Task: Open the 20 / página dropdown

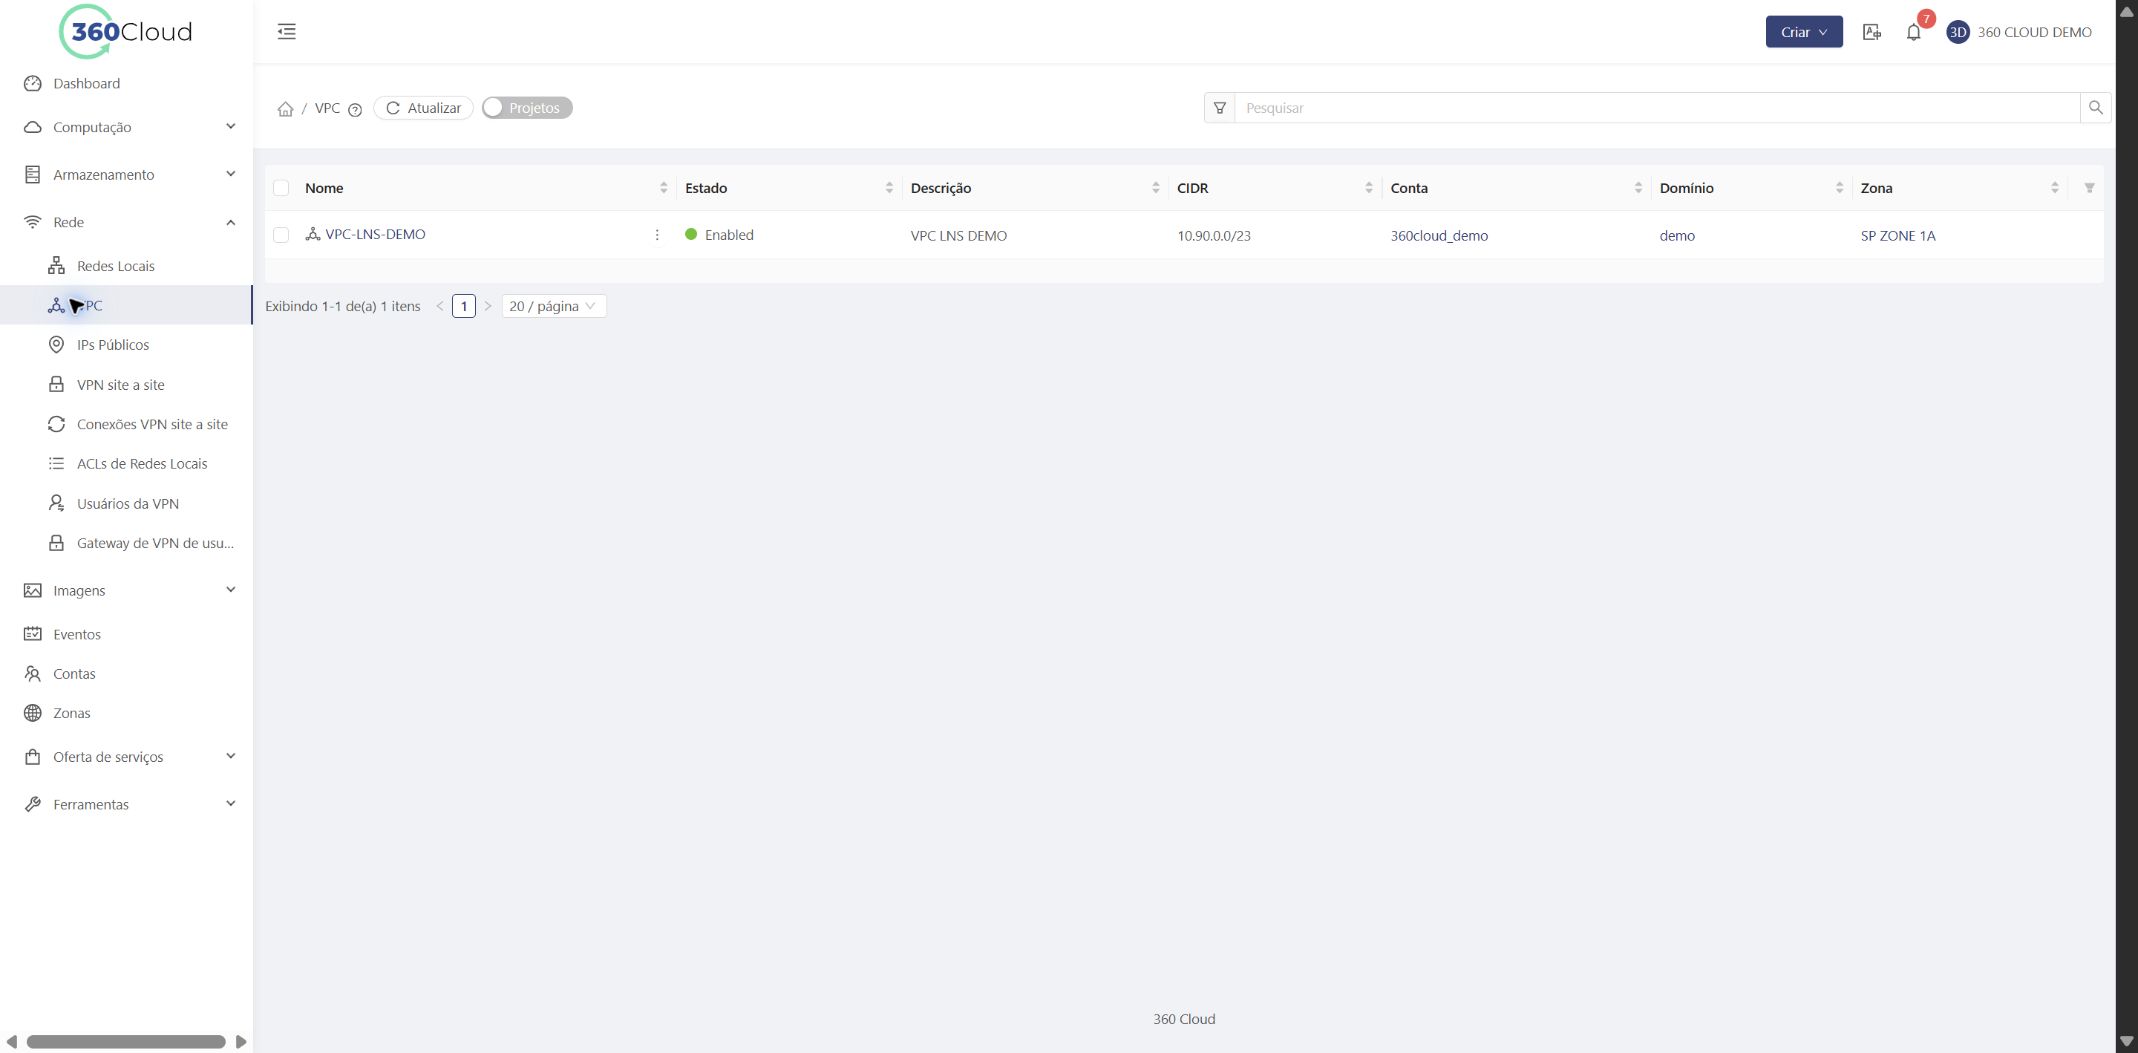Action: point(553,306)
